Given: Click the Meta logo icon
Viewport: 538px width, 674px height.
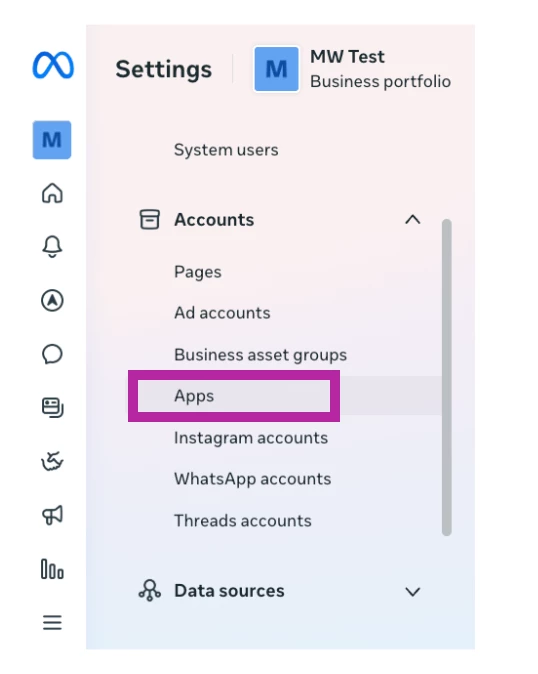Looking at the screenshot, I should (53, 65).
